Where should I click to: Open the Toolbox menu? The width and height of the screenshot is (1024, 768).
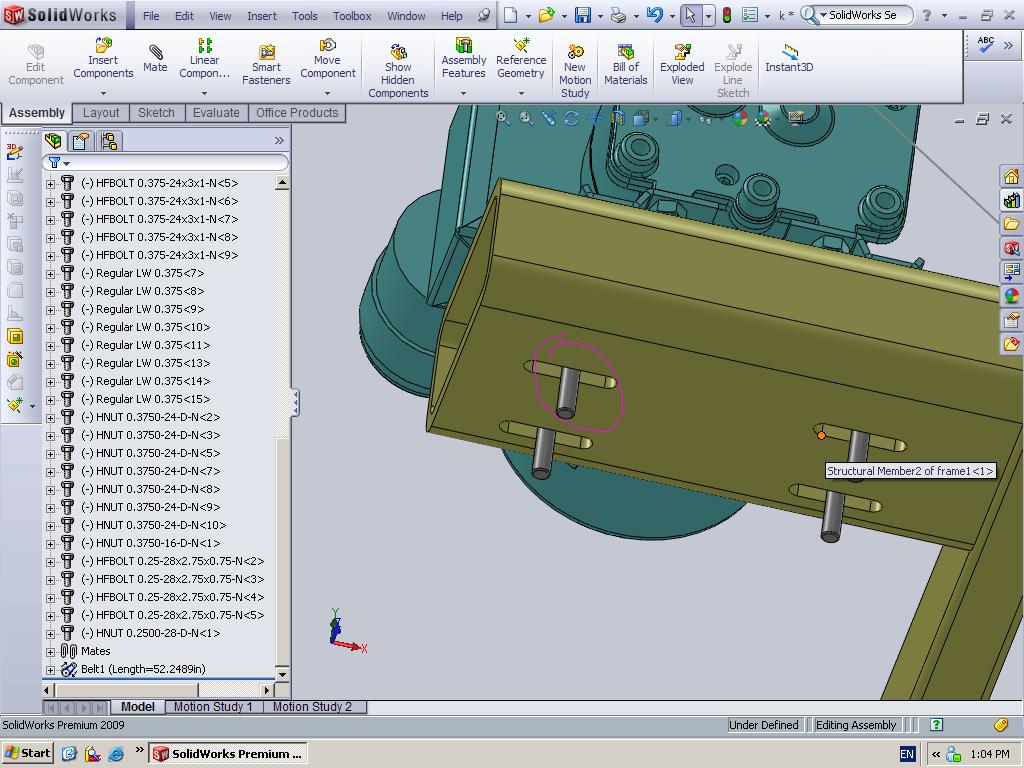(352, 16)
